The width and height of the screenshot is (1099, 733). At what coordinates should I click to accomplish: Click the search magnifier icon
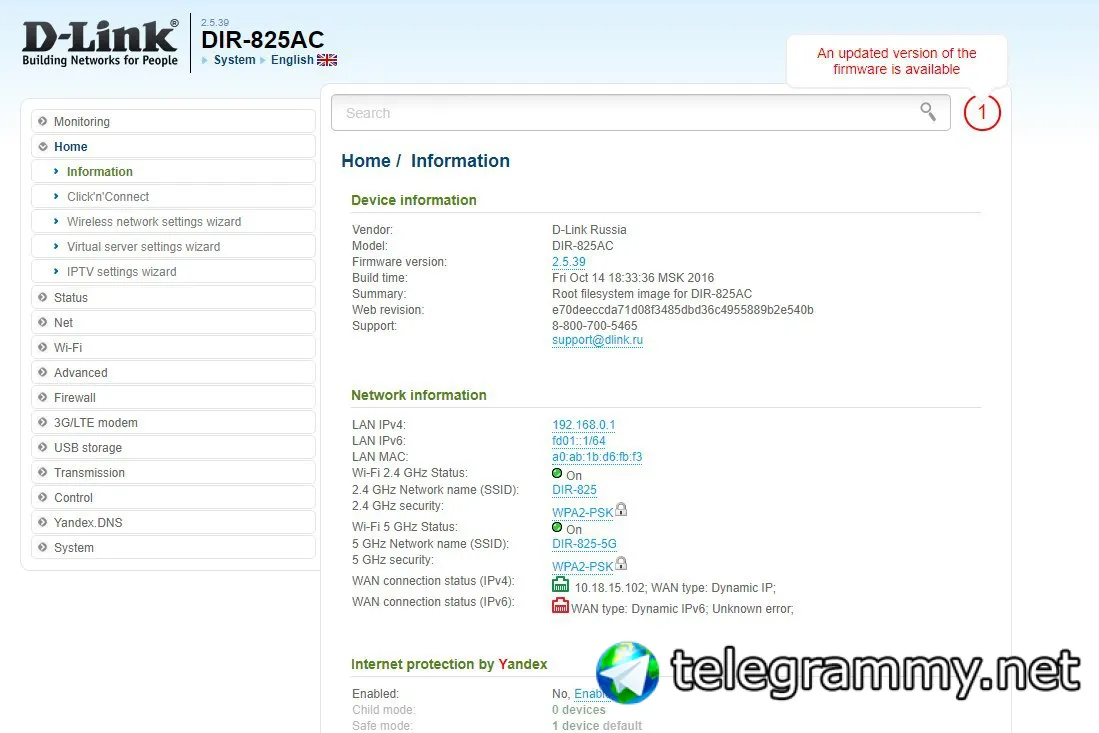(928, 111)
